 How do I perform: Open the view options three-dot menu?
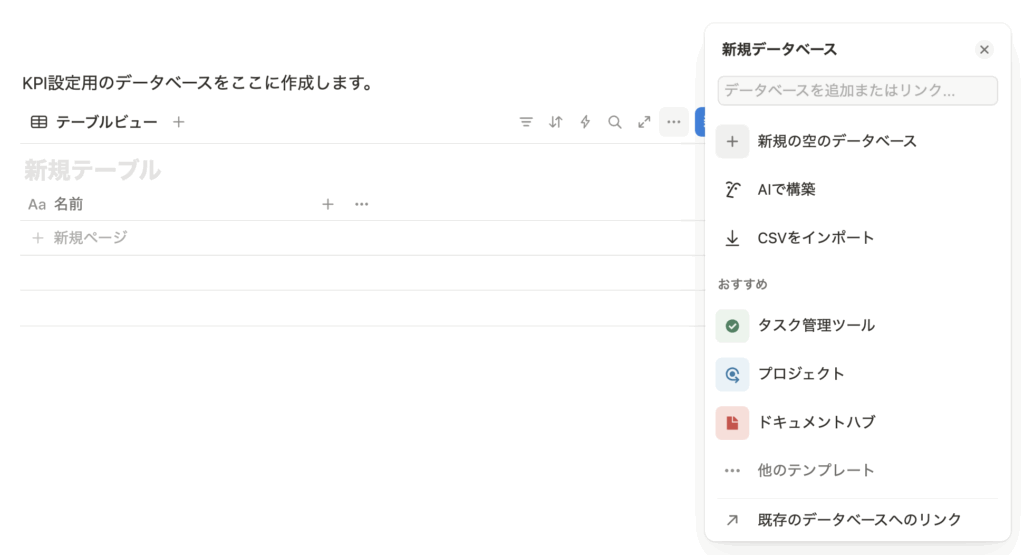point(674,122)
